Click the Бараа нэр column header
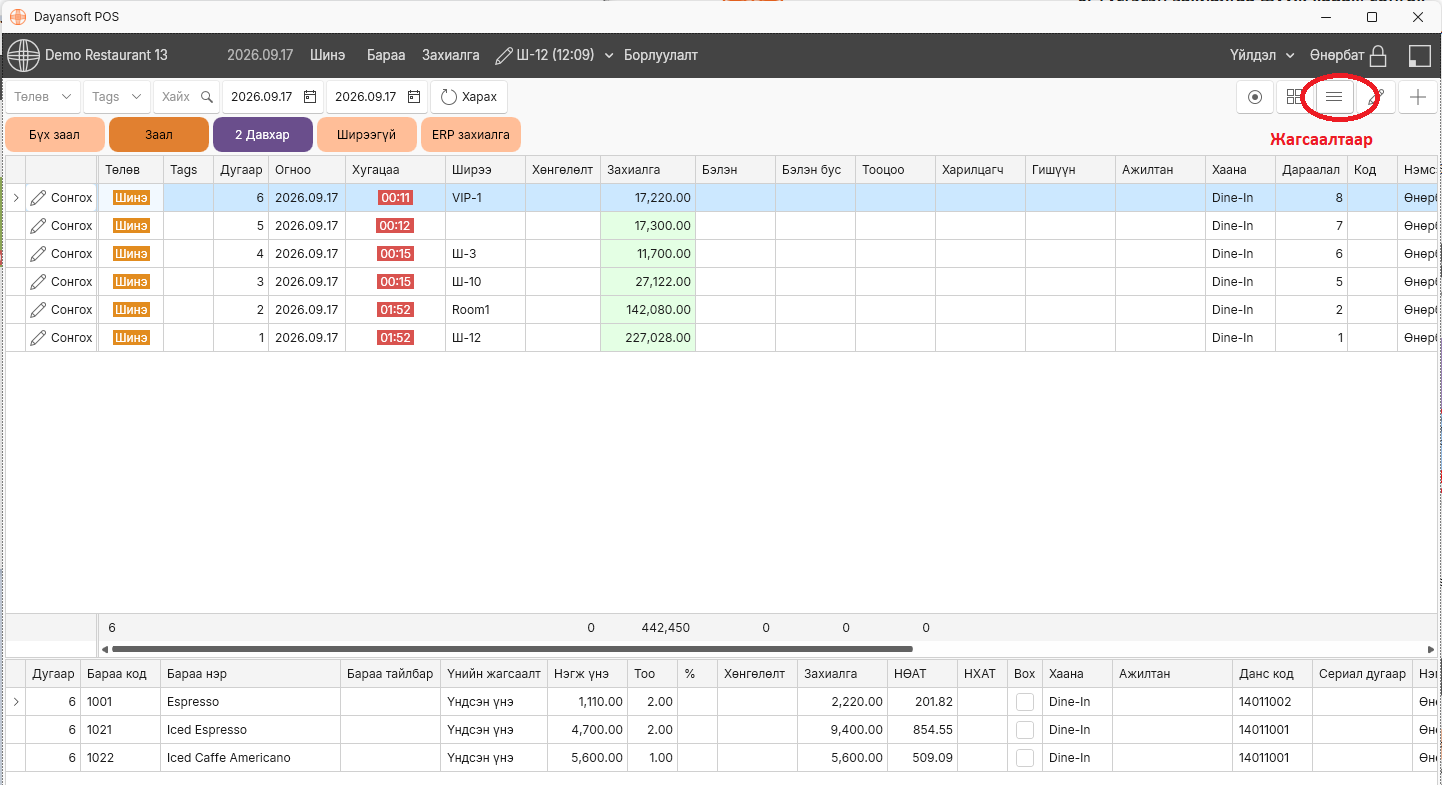 [x=250, y=674]
